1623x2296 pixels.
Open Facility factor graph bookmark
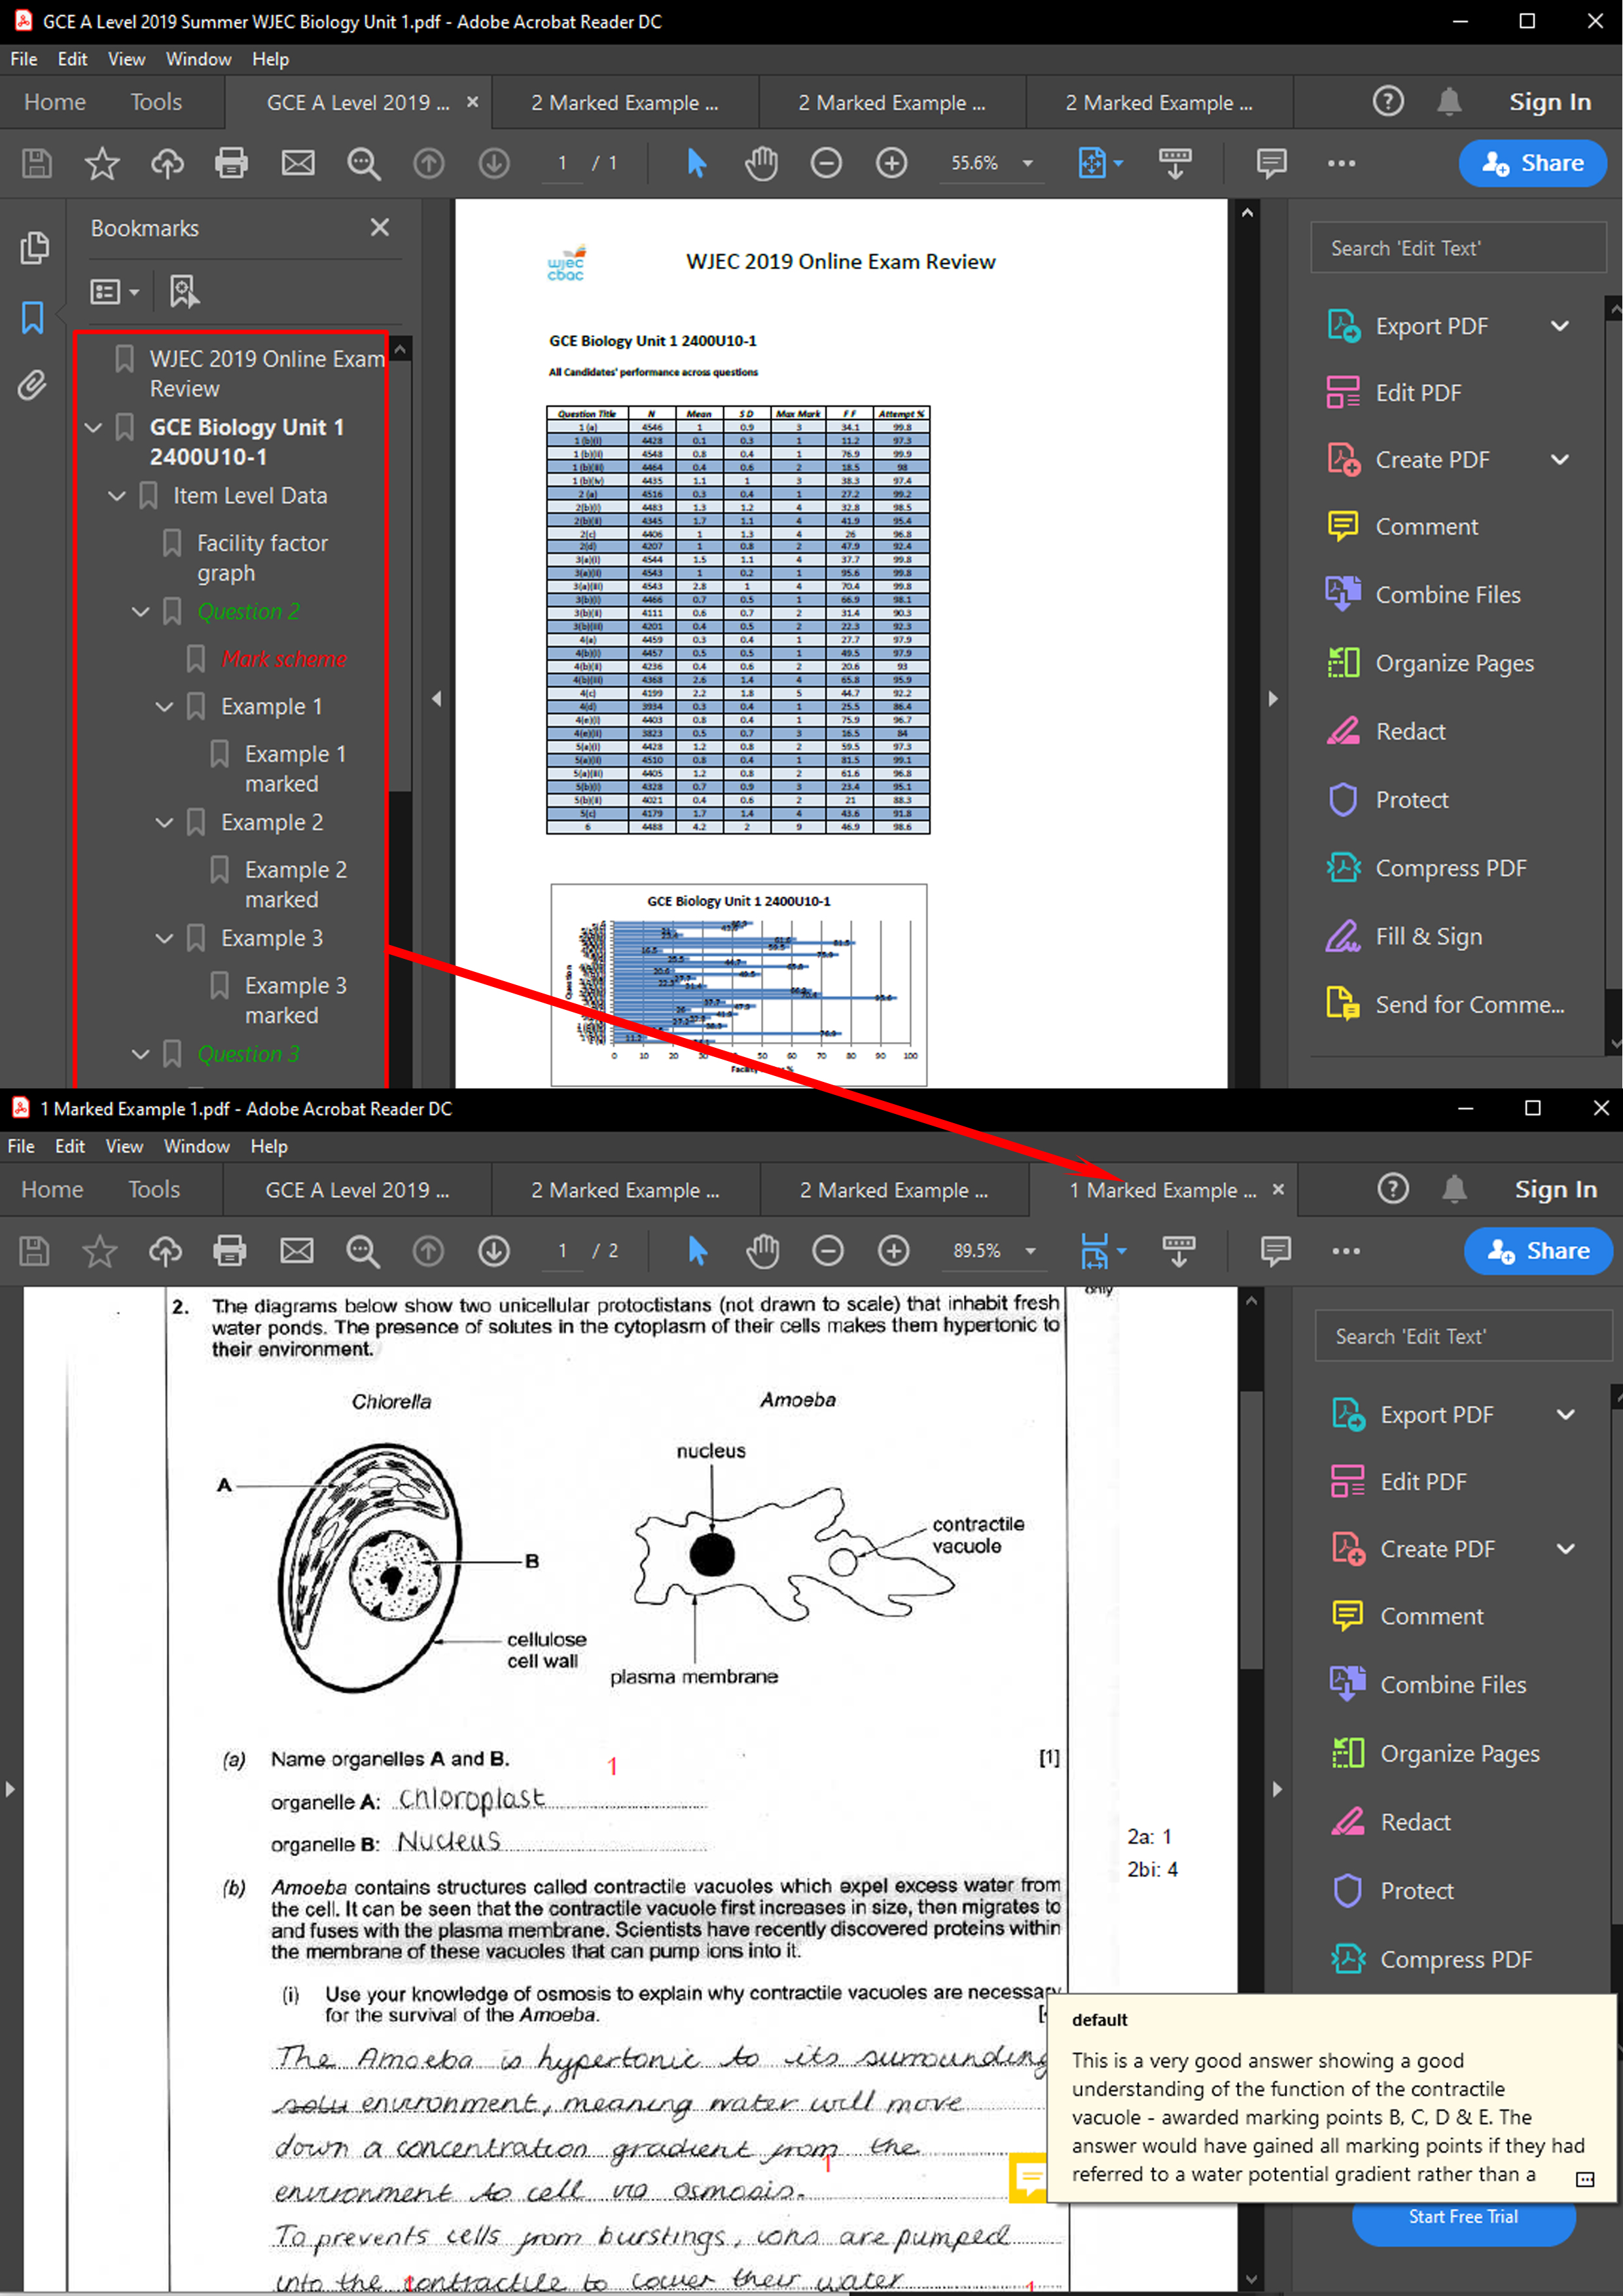point(262,558)
